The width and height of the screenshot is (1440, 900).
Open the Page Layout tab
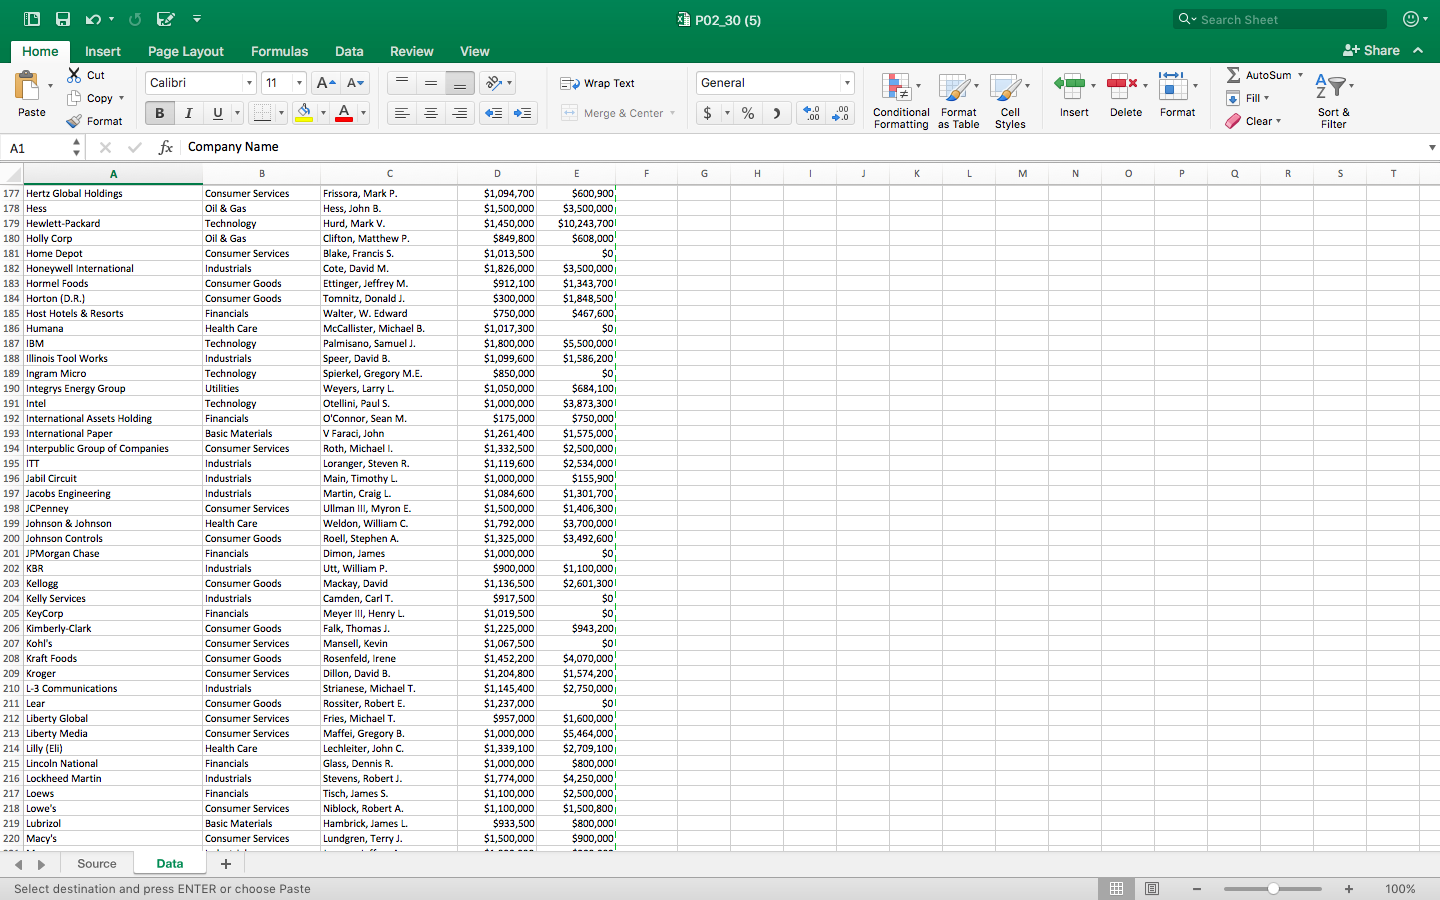(x=186, y=51)
